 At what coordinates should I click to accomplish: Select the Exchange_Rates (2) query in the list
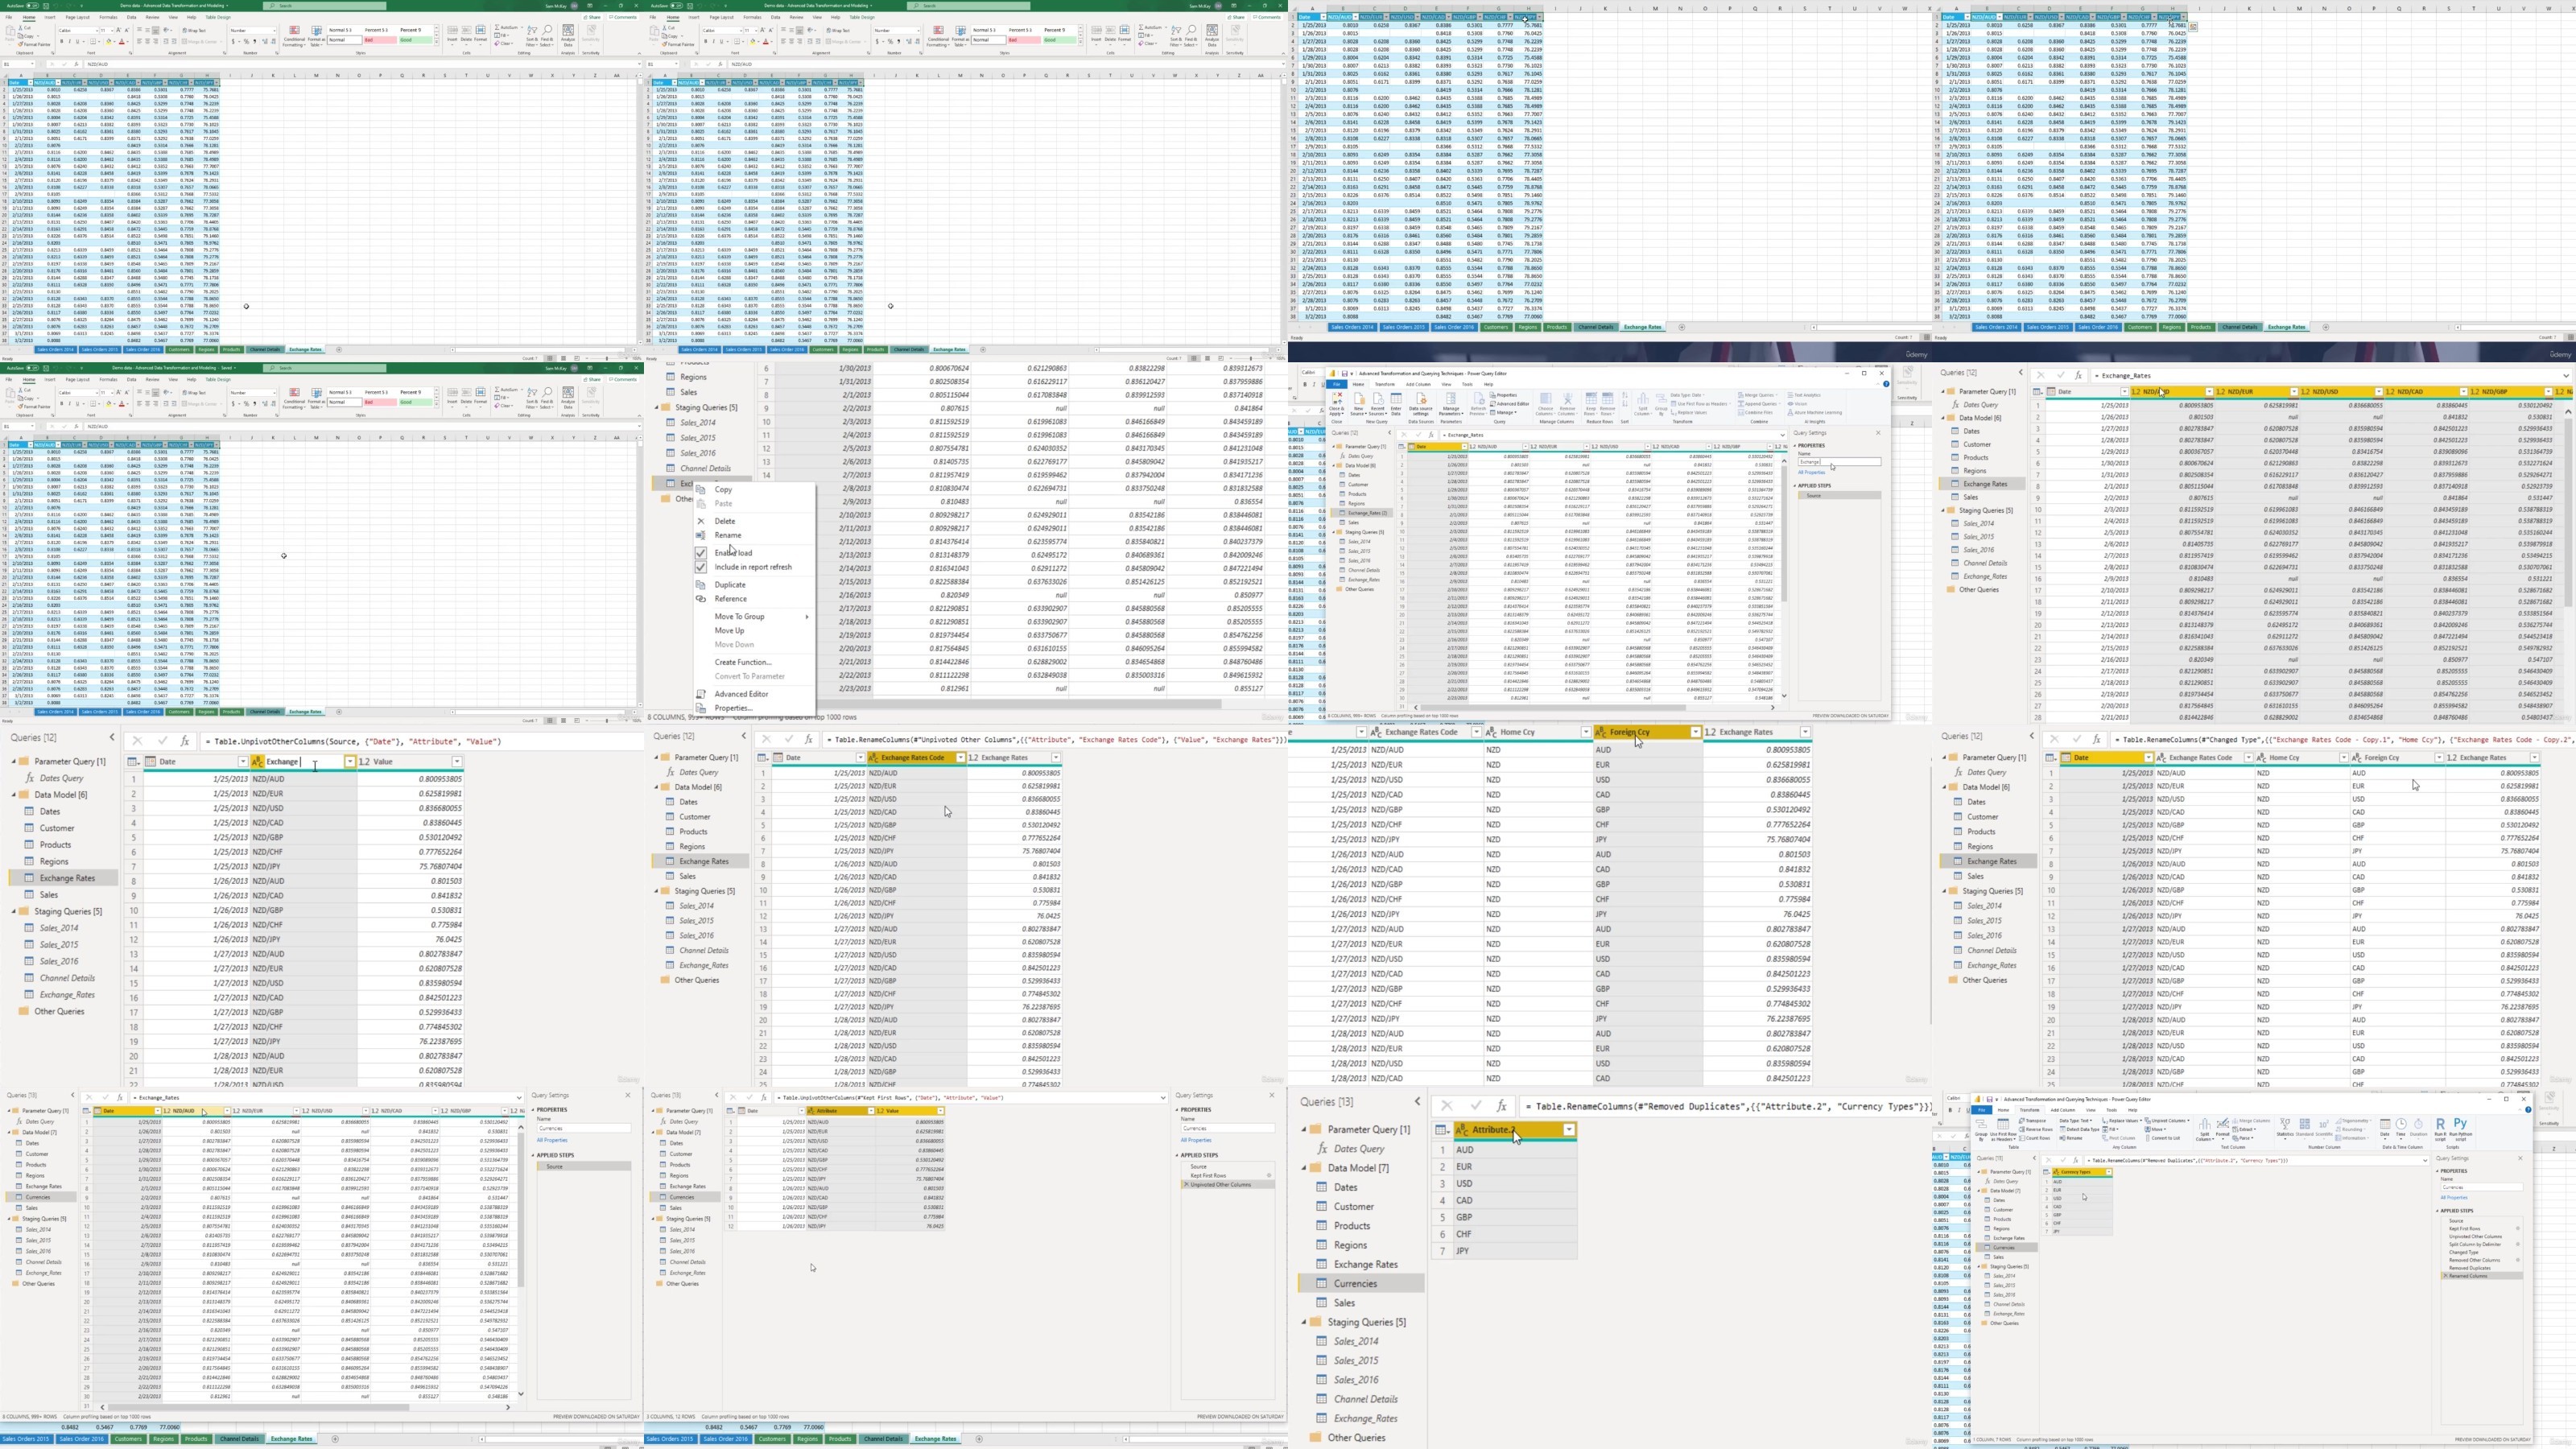tap(1362, 513)
